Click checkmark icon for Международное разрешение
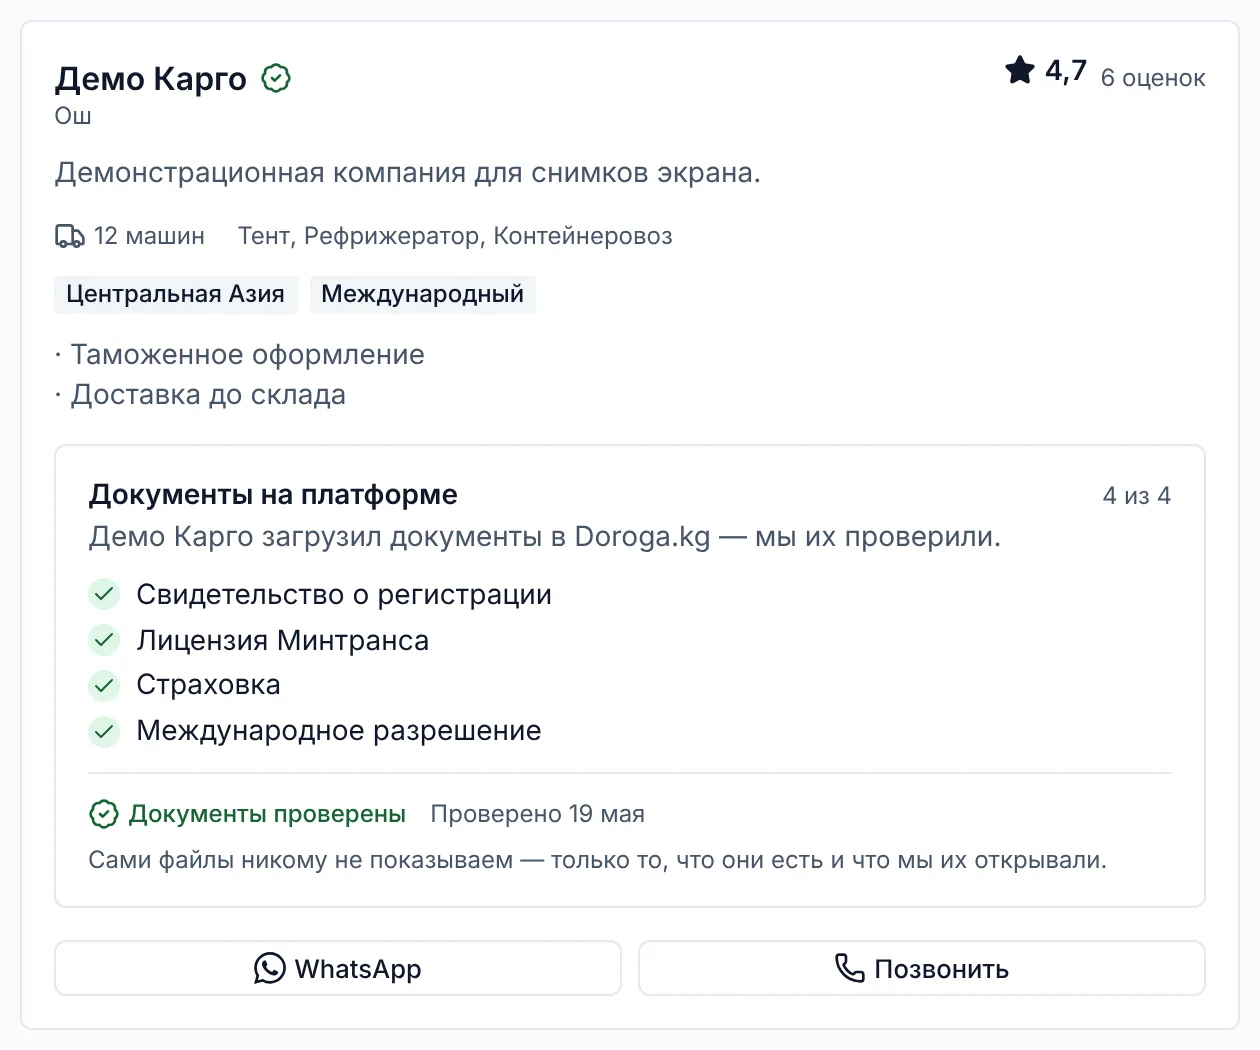Viewport: 1260px width, 1050px height. (x=104, y=731)
